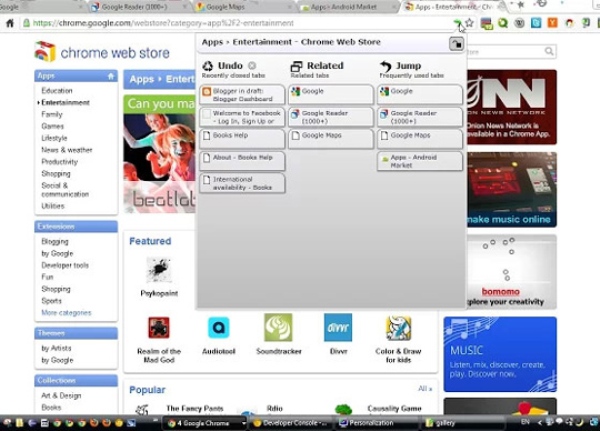Open the Realm of the Mad God app
This screenshot has width=600, height=431.
[x=158, y=328]
